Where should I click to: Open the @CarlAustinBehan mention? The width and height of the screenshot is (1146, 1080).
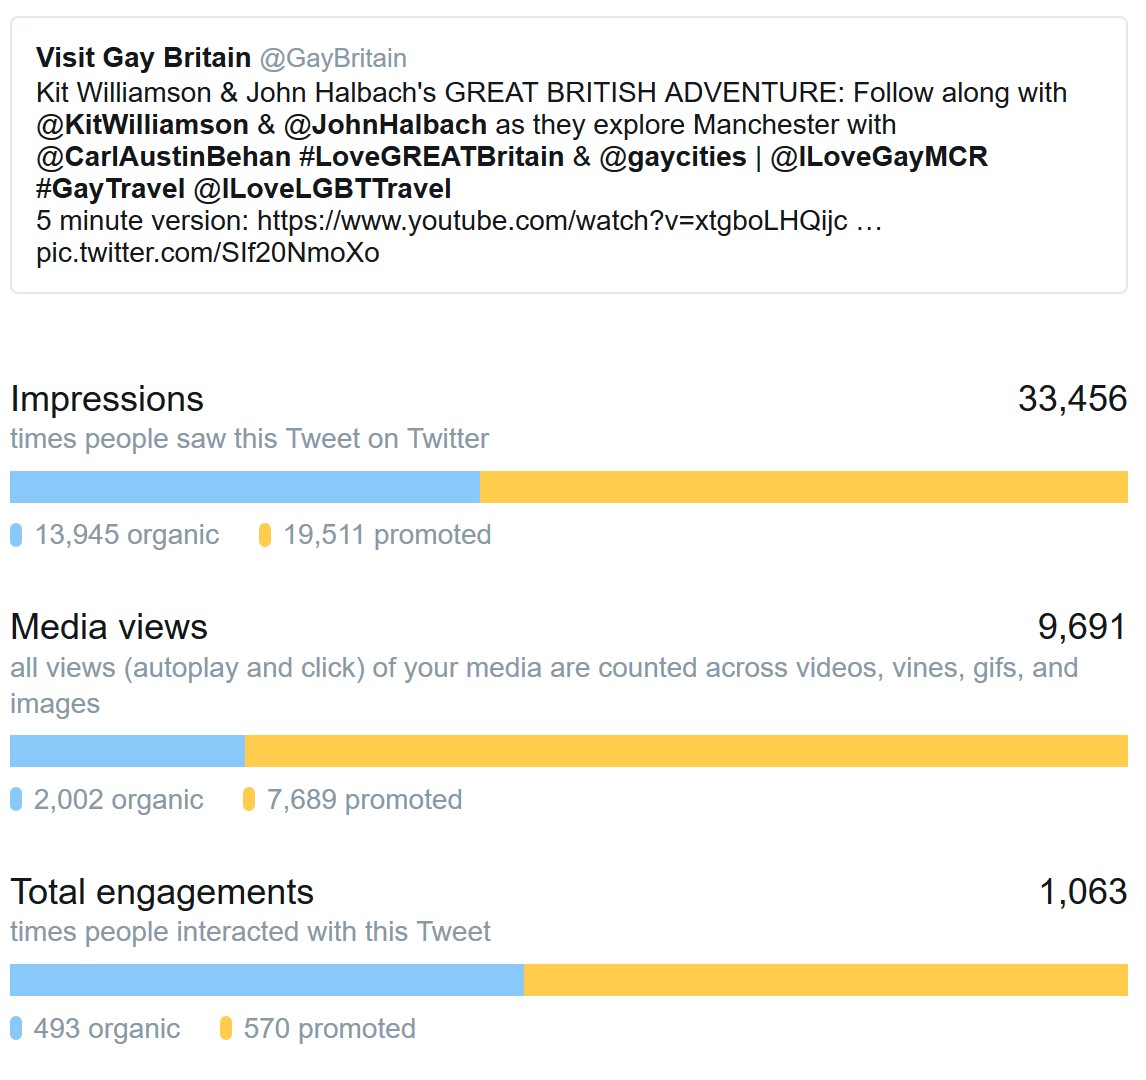164,157
